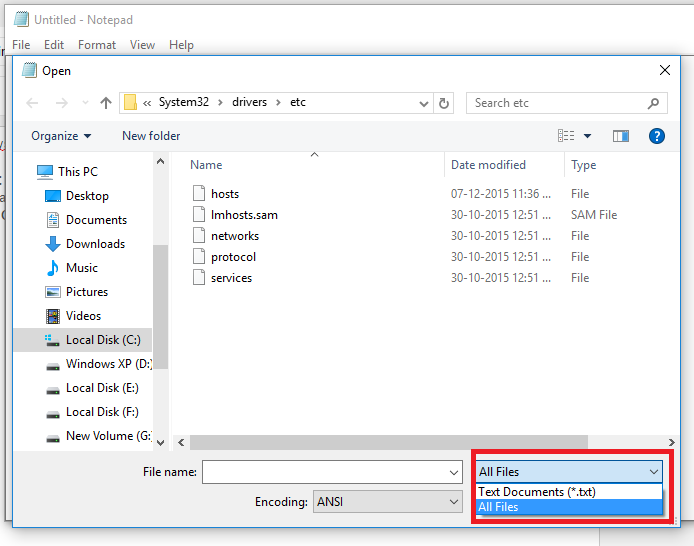
Task: Click the search magnifier icon
Action: click(653, 103)
